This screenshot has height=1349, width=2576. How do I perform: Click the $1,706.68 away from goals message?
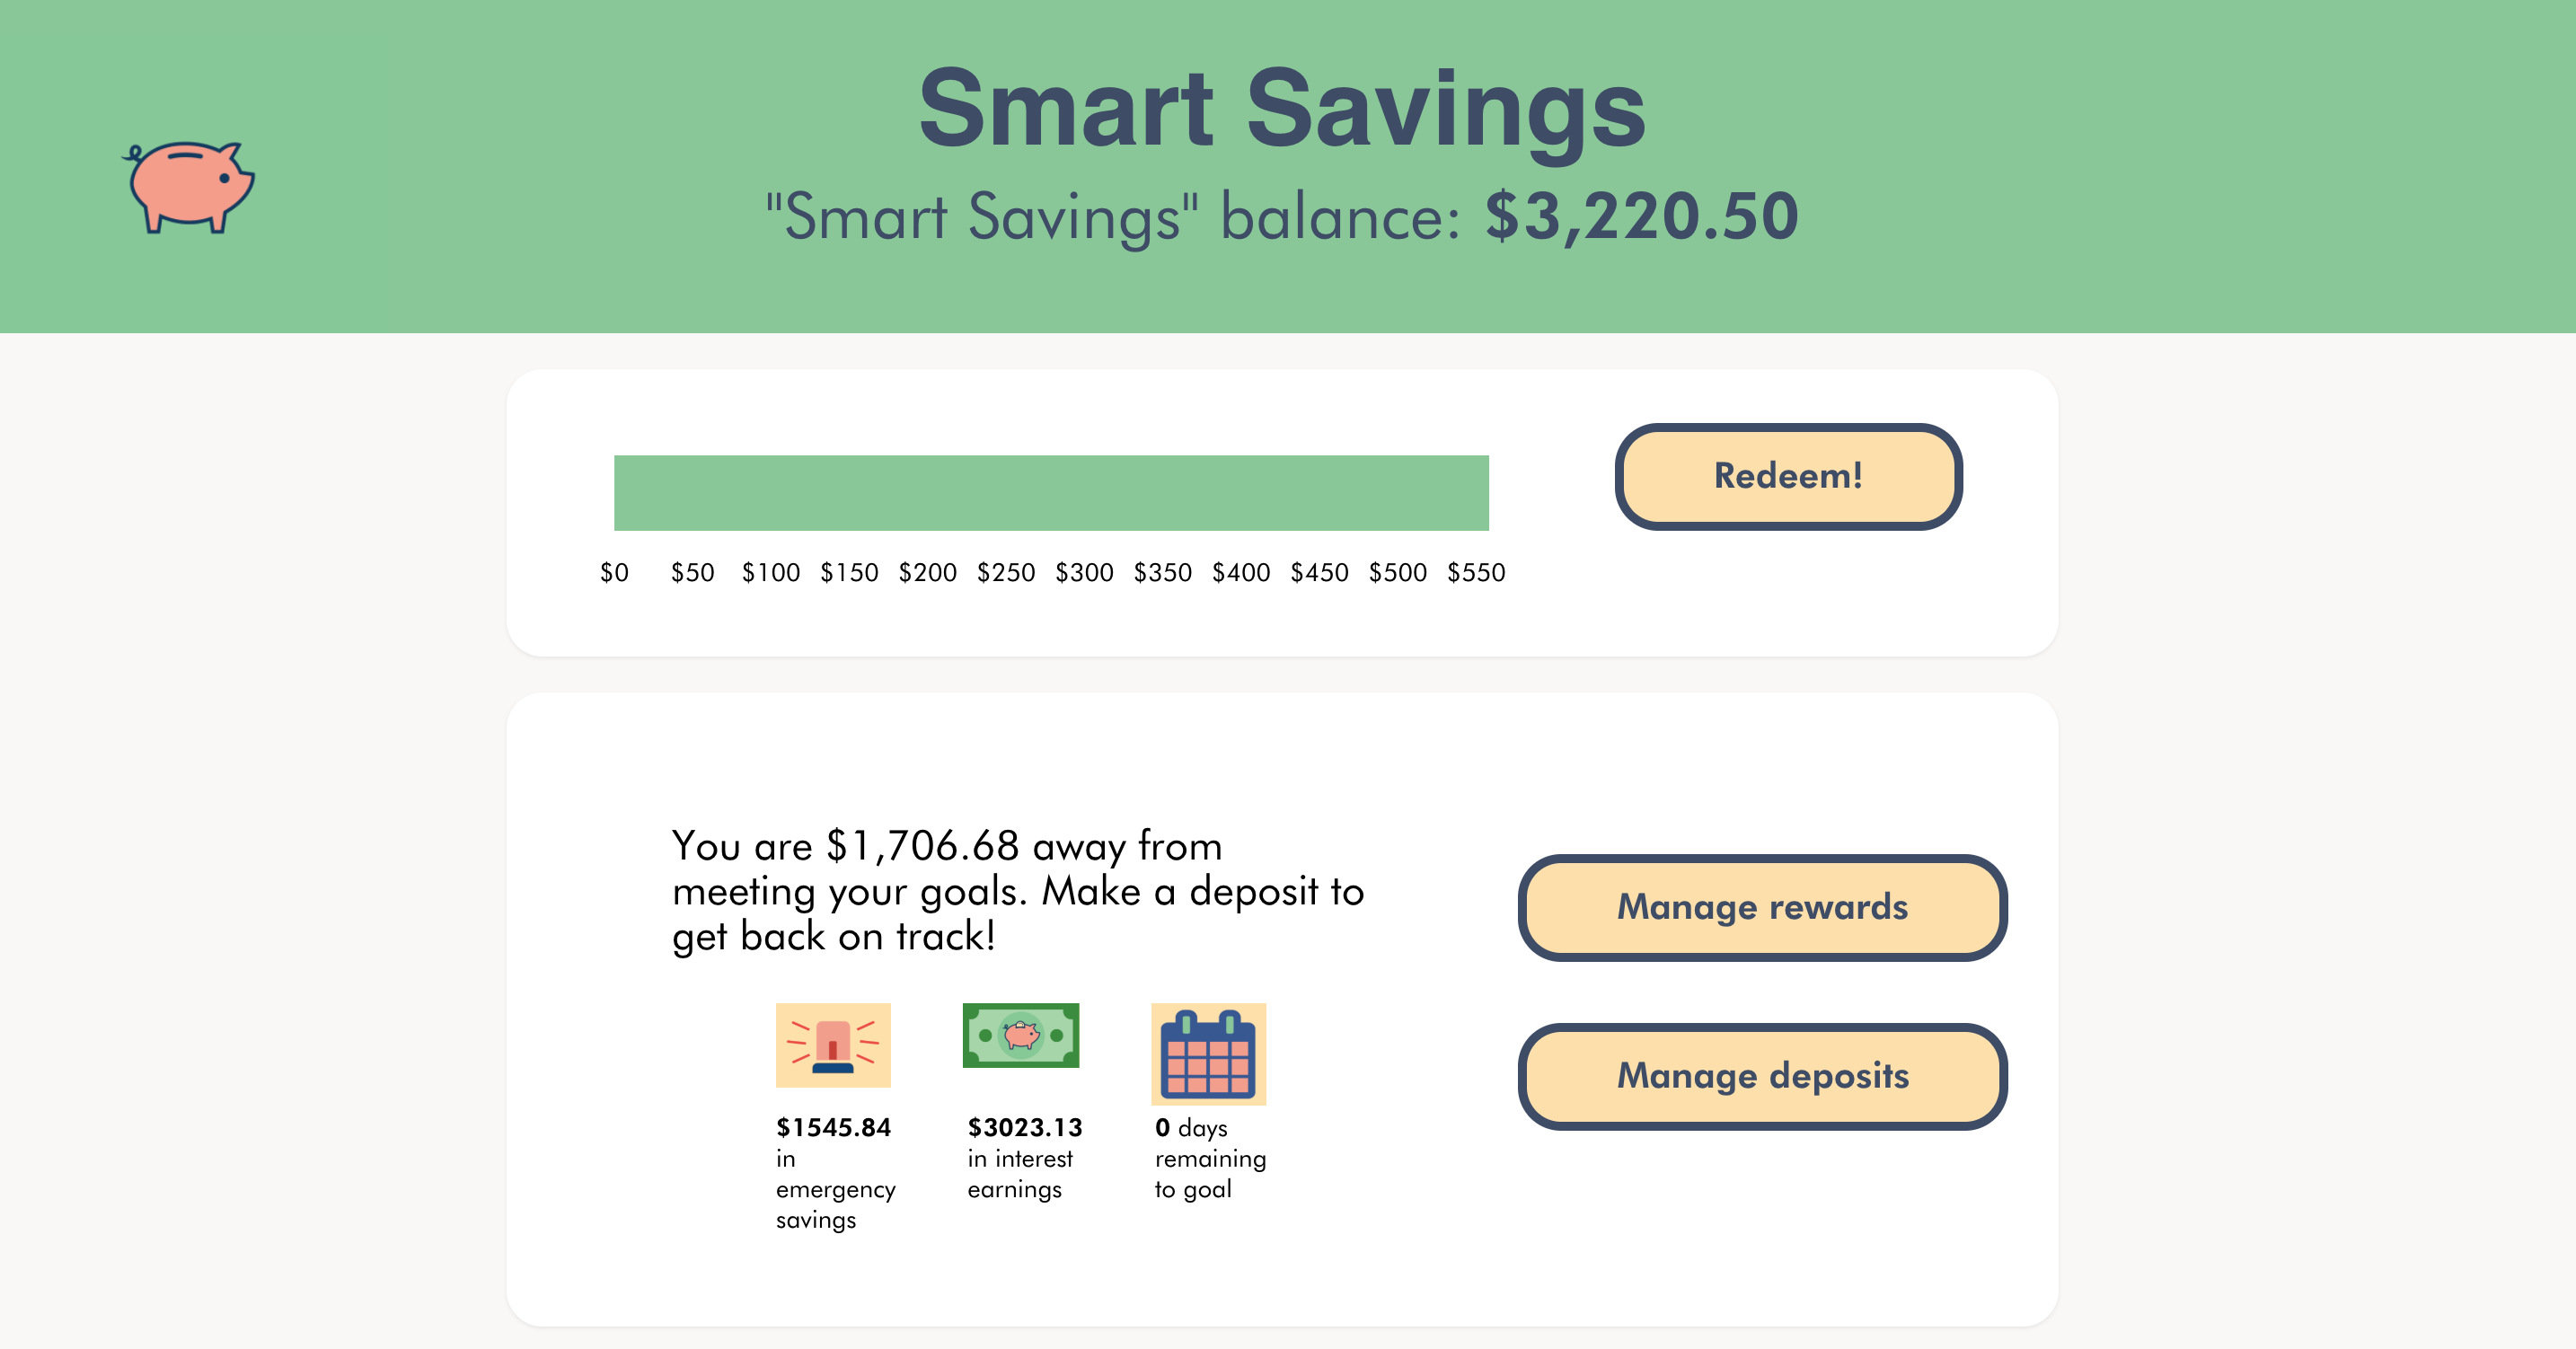[1018, 891]
